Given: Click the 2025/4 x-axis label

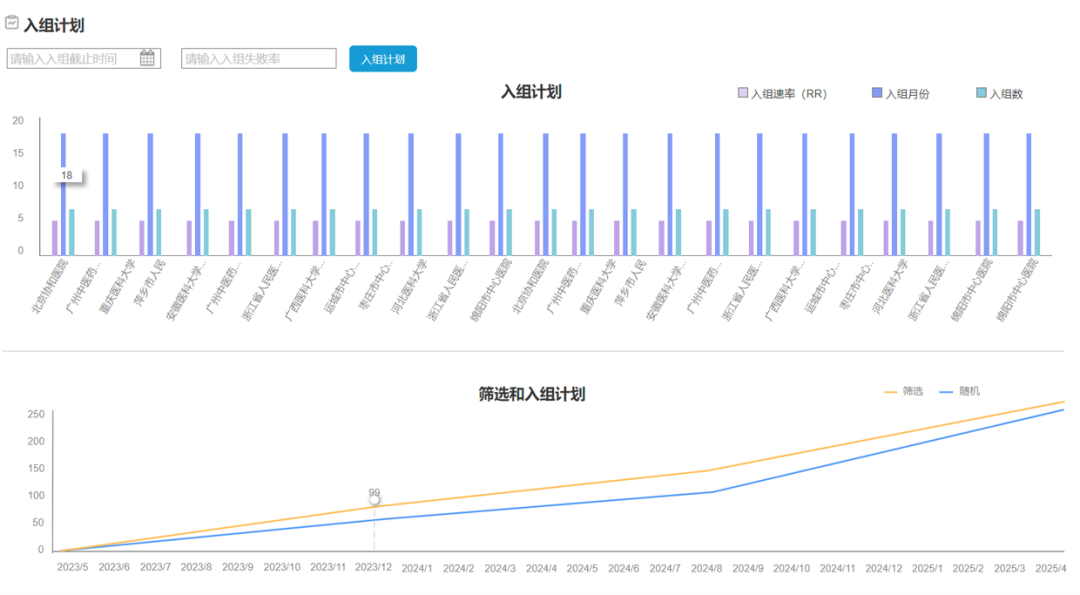Looking at the screenshot, I should click(x=1049, y=568).
